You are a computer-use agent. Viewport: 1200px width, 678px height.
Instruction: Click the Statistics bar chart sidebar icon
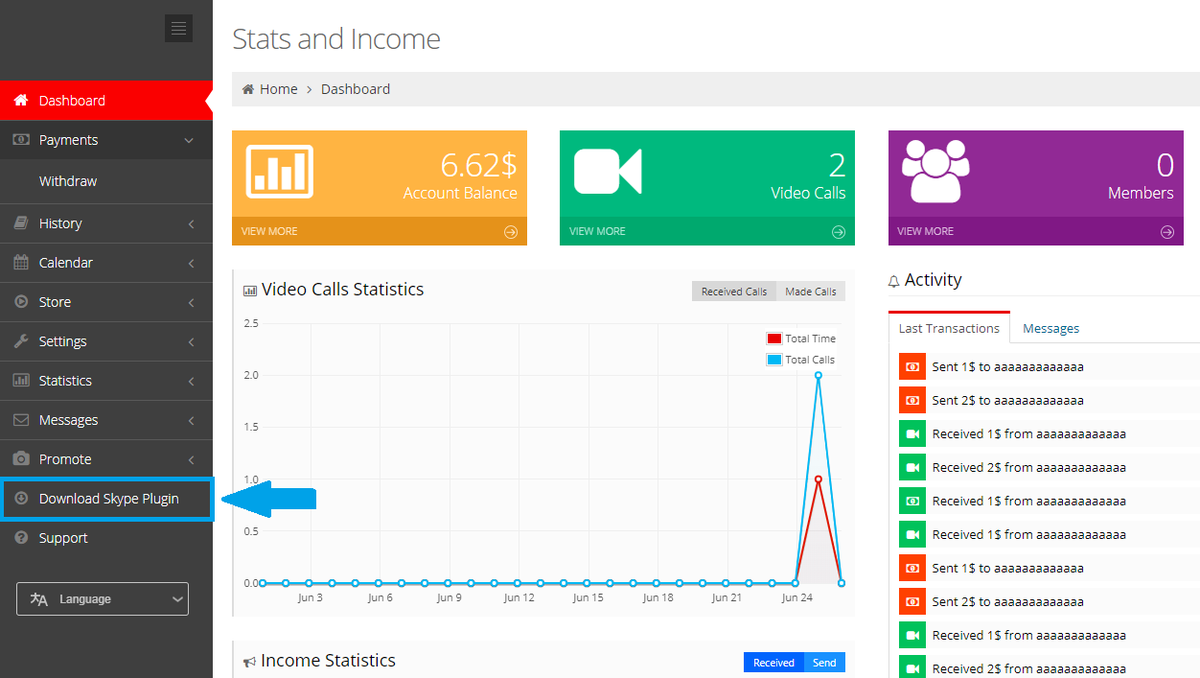tap(21, 380)
